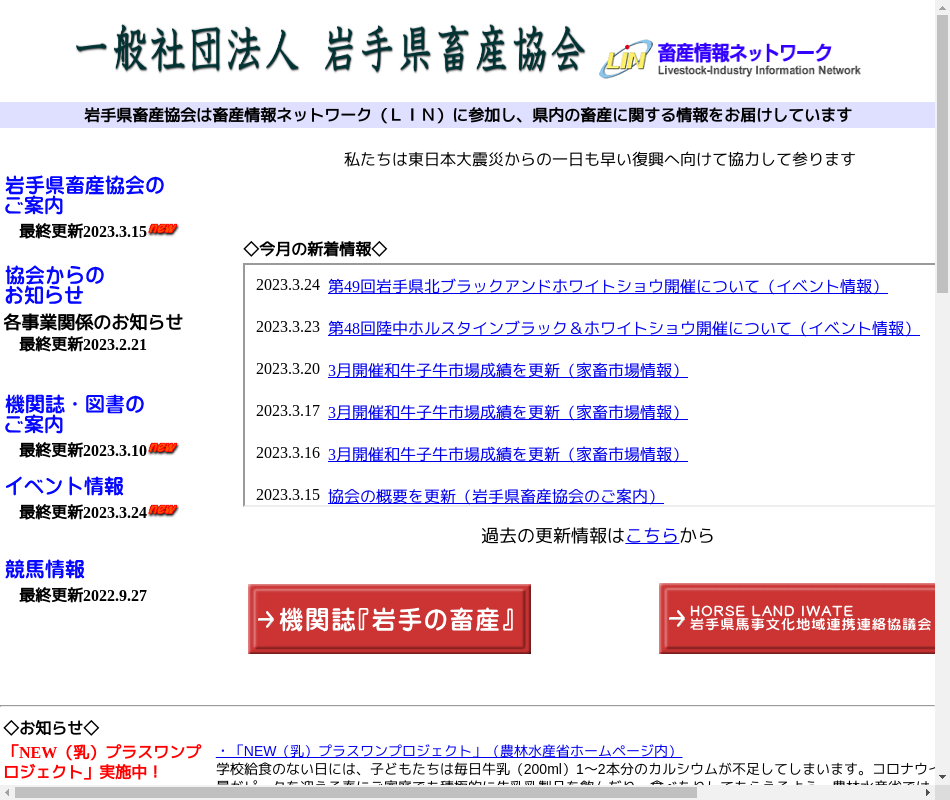This screenshot has height=800, width=950.
Task: Click the 東日本大震災 recovery message text
Action: (600, 159)
